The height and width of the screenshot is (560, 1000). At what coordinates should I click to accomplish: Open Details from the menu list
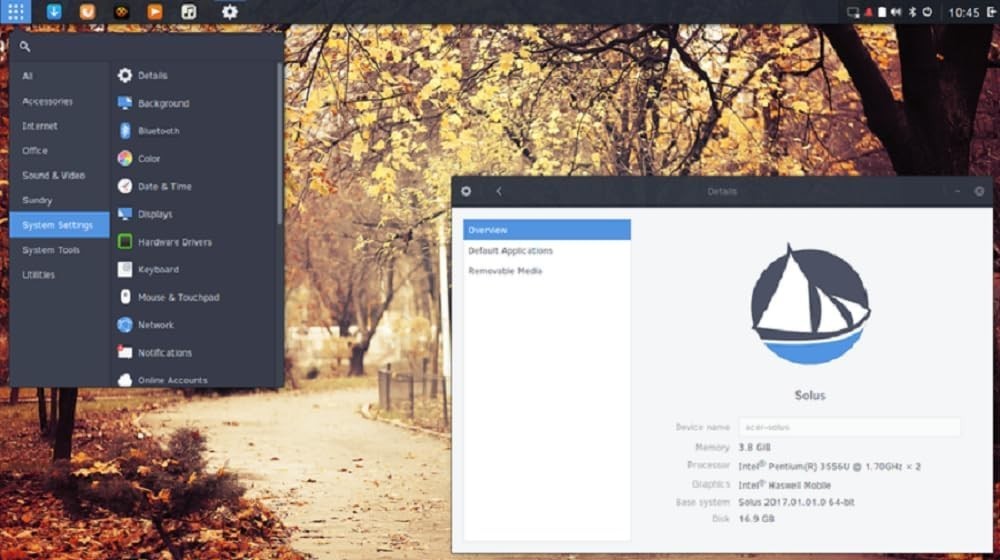click(195, 75)
